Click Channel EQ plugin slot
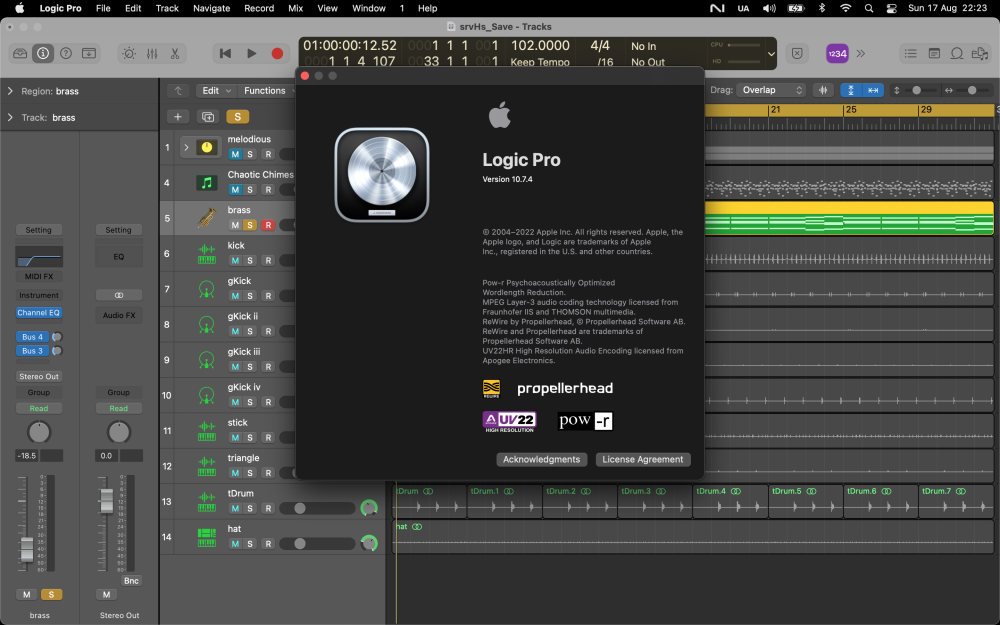Image resolution: width=1000 pixels, height=625 pixels. coord(39,312)
